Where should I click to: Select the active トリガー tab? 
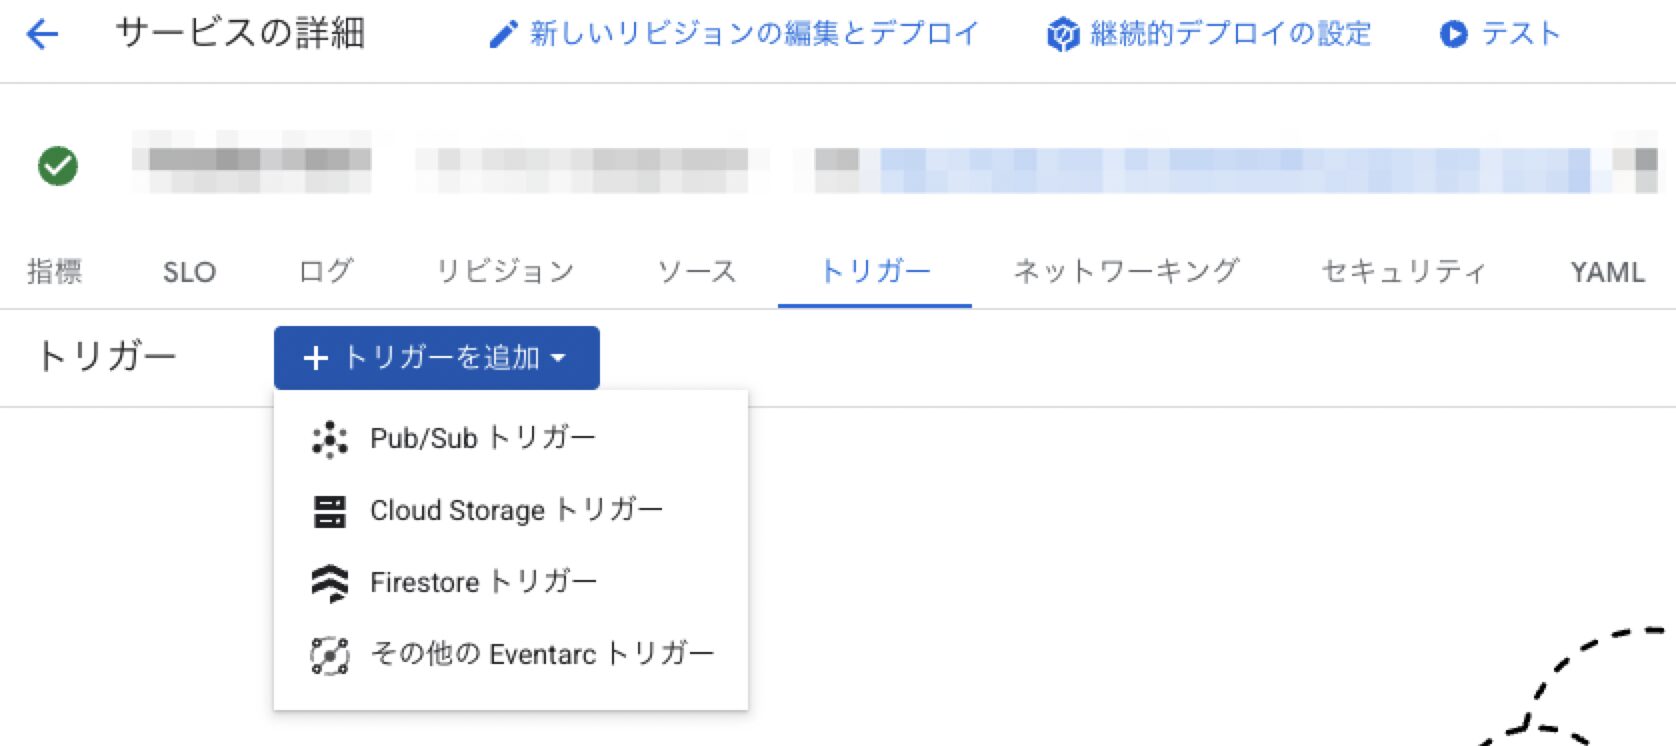(x=875, y=271)
